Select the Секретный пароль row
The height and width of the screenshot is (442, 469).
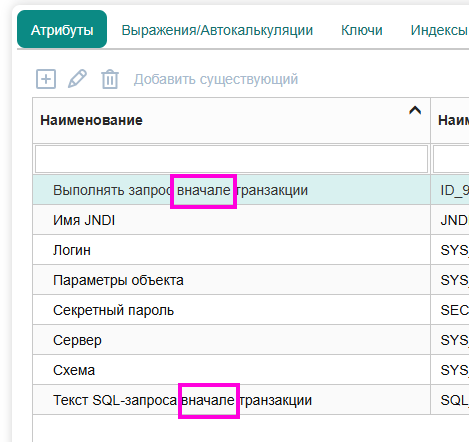tap(231, 310)
